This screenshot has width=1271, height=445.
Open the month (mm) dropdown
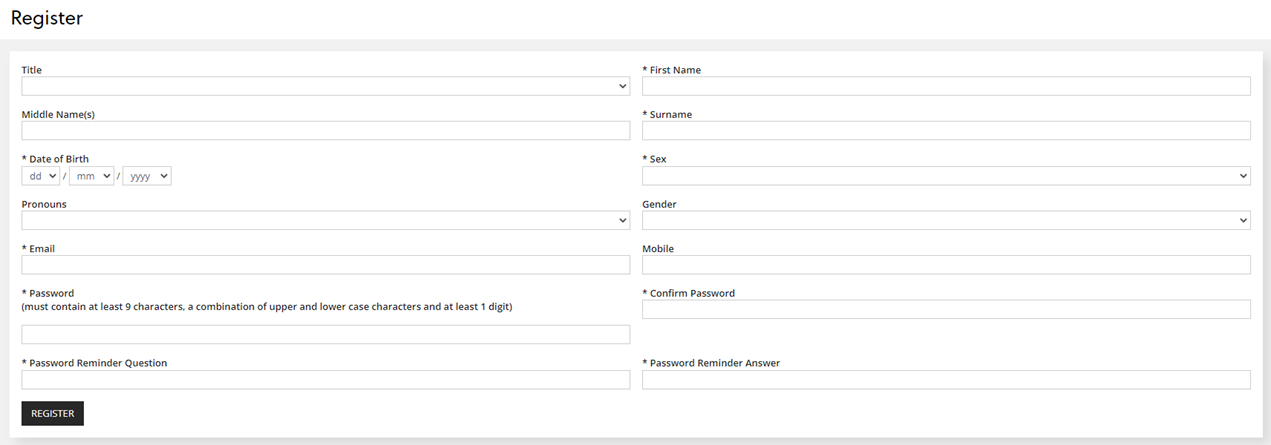tap(91, 176)
